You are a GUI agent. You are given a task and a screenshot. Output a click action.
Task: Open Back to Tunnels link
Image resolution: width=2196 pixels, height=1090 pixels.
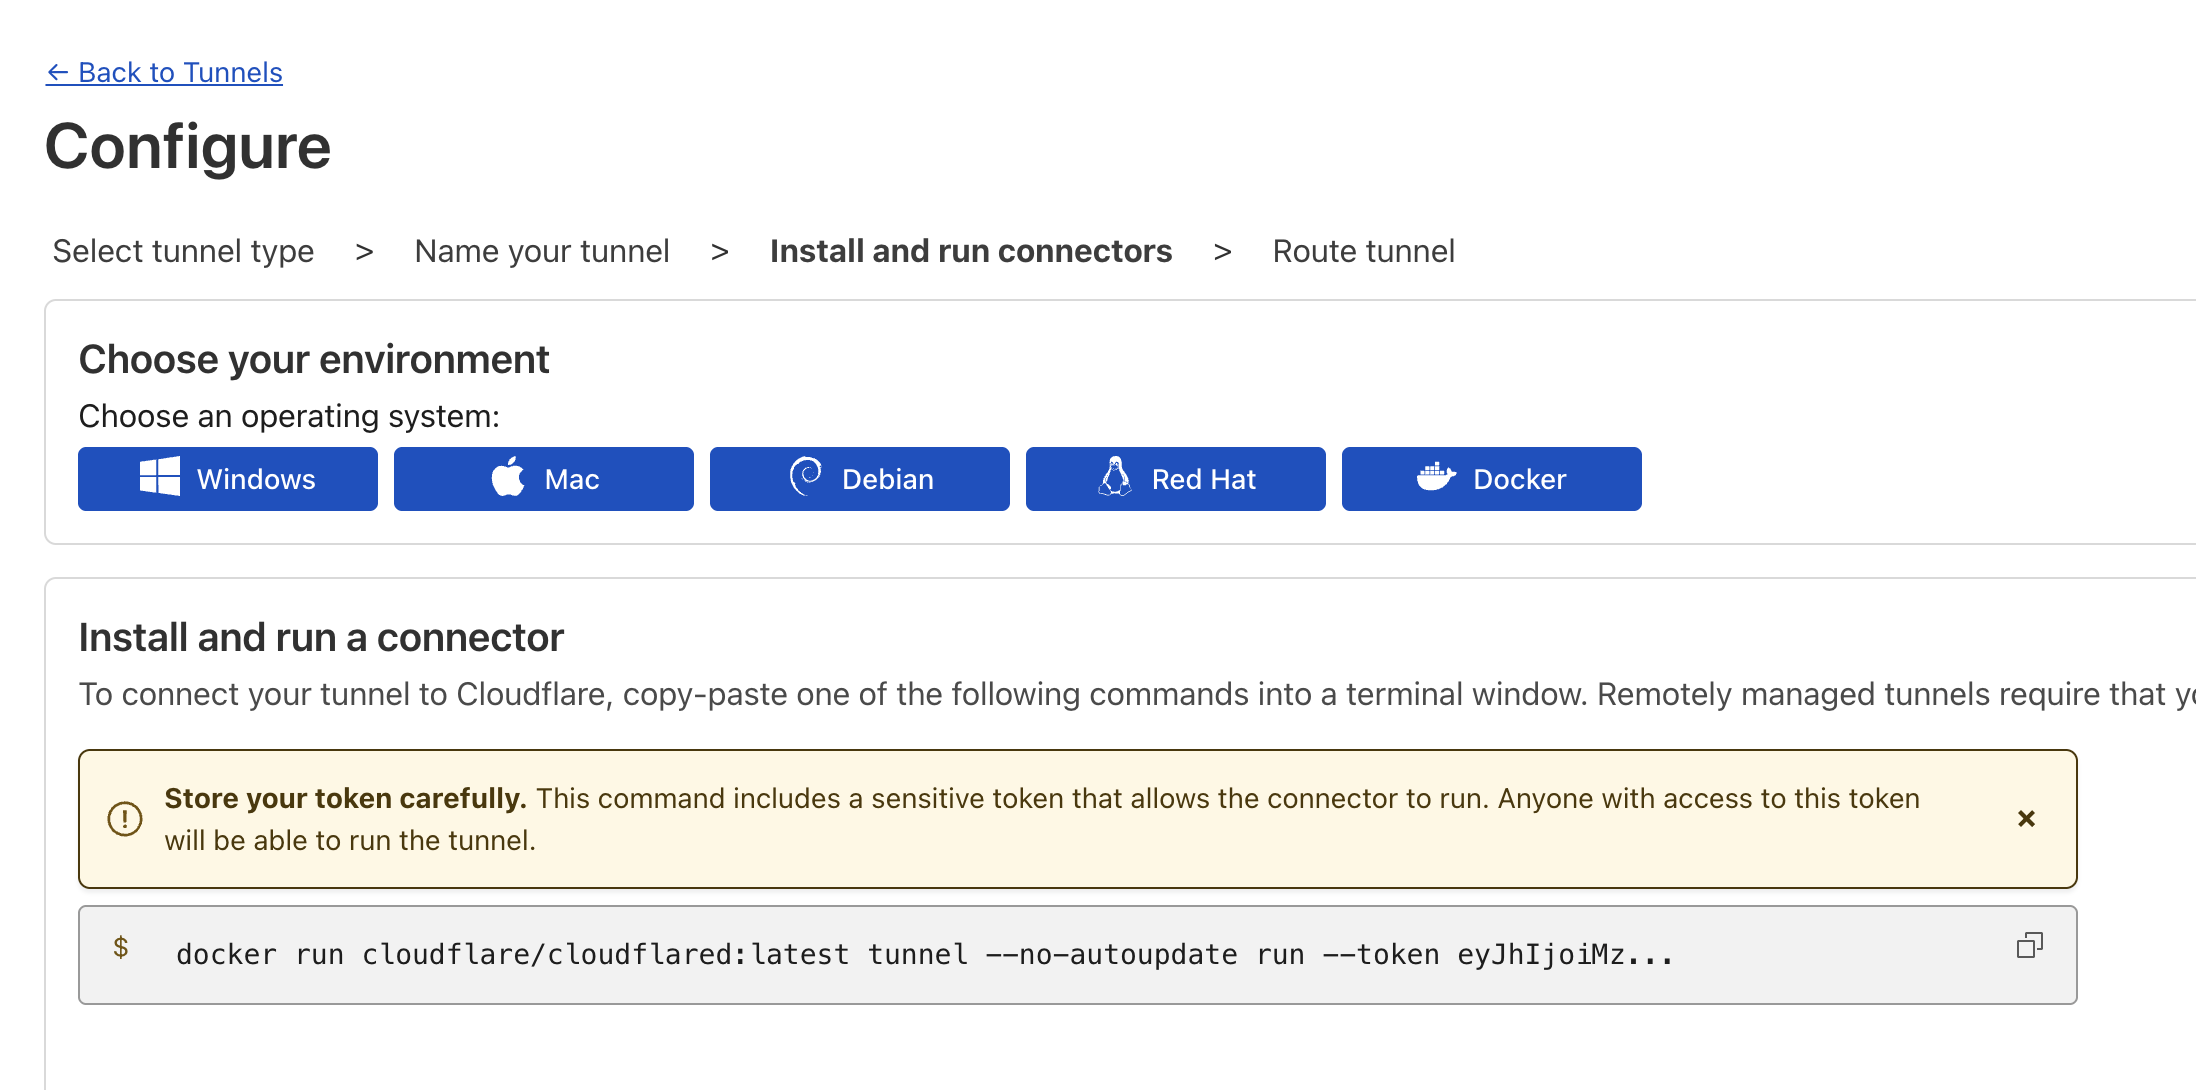(180, 71)
